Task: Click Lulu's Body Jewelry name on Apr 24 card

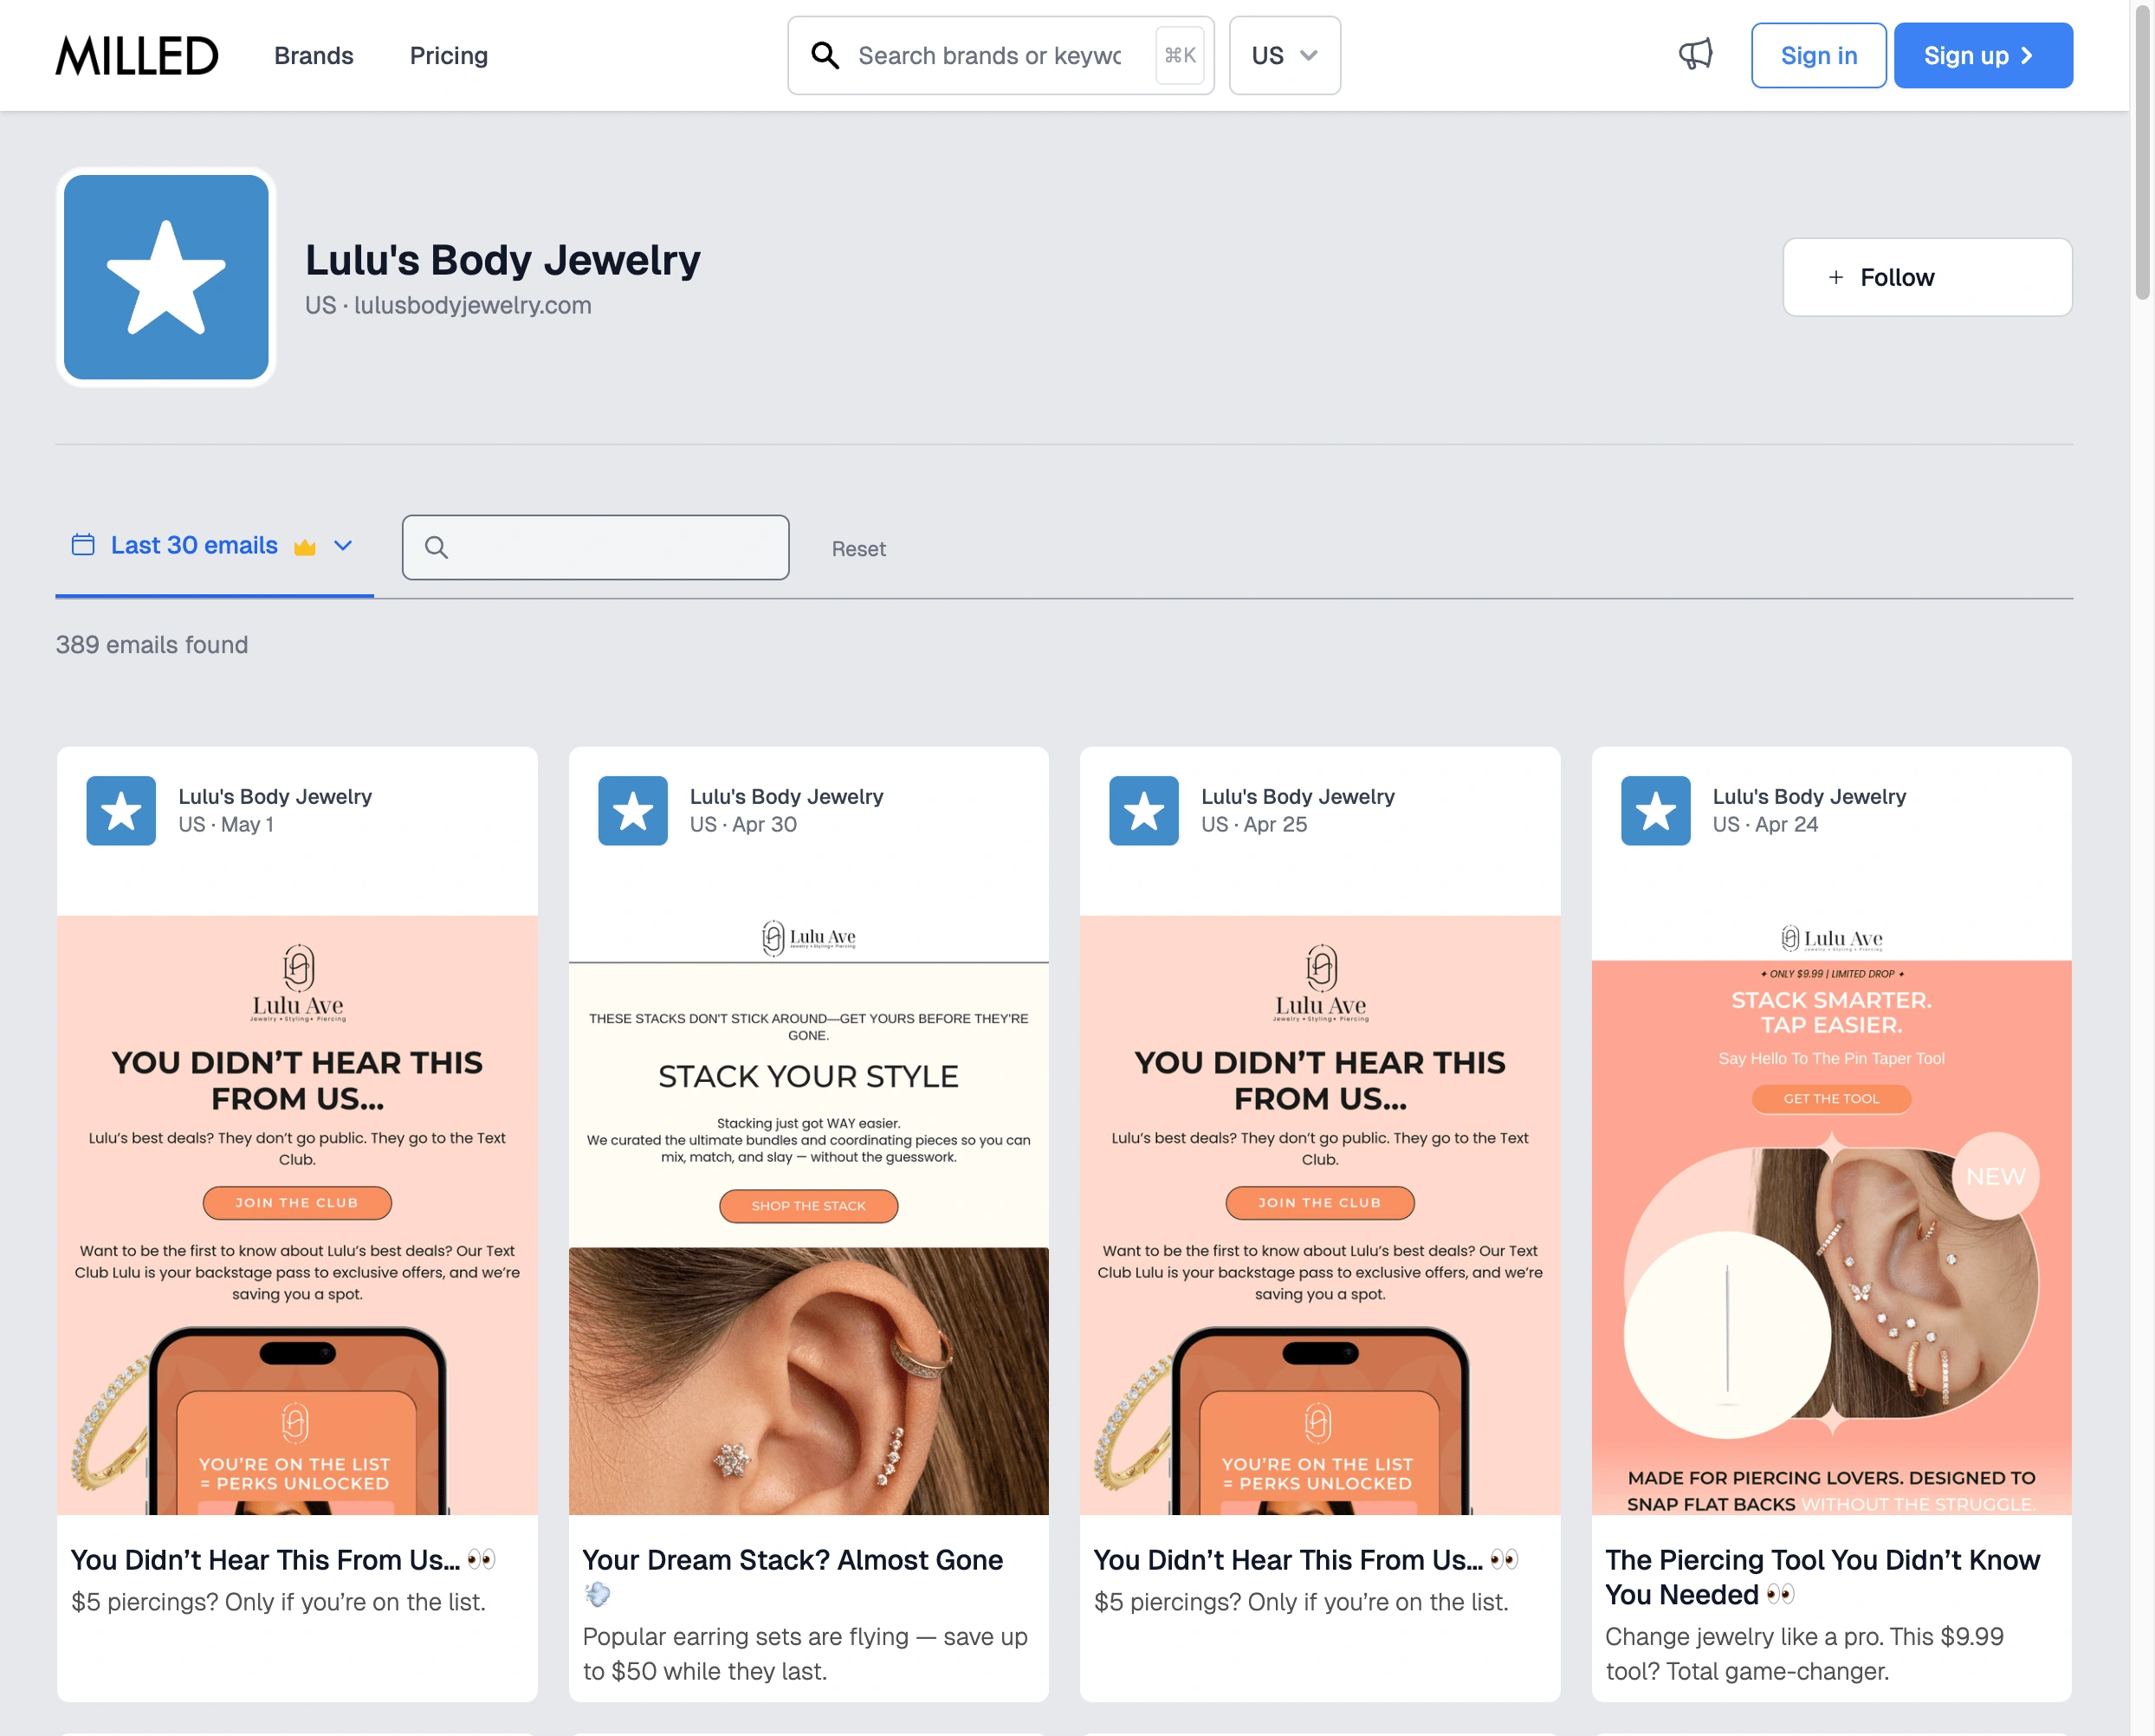Action: pyautogui.click(x=1809, y=797)
